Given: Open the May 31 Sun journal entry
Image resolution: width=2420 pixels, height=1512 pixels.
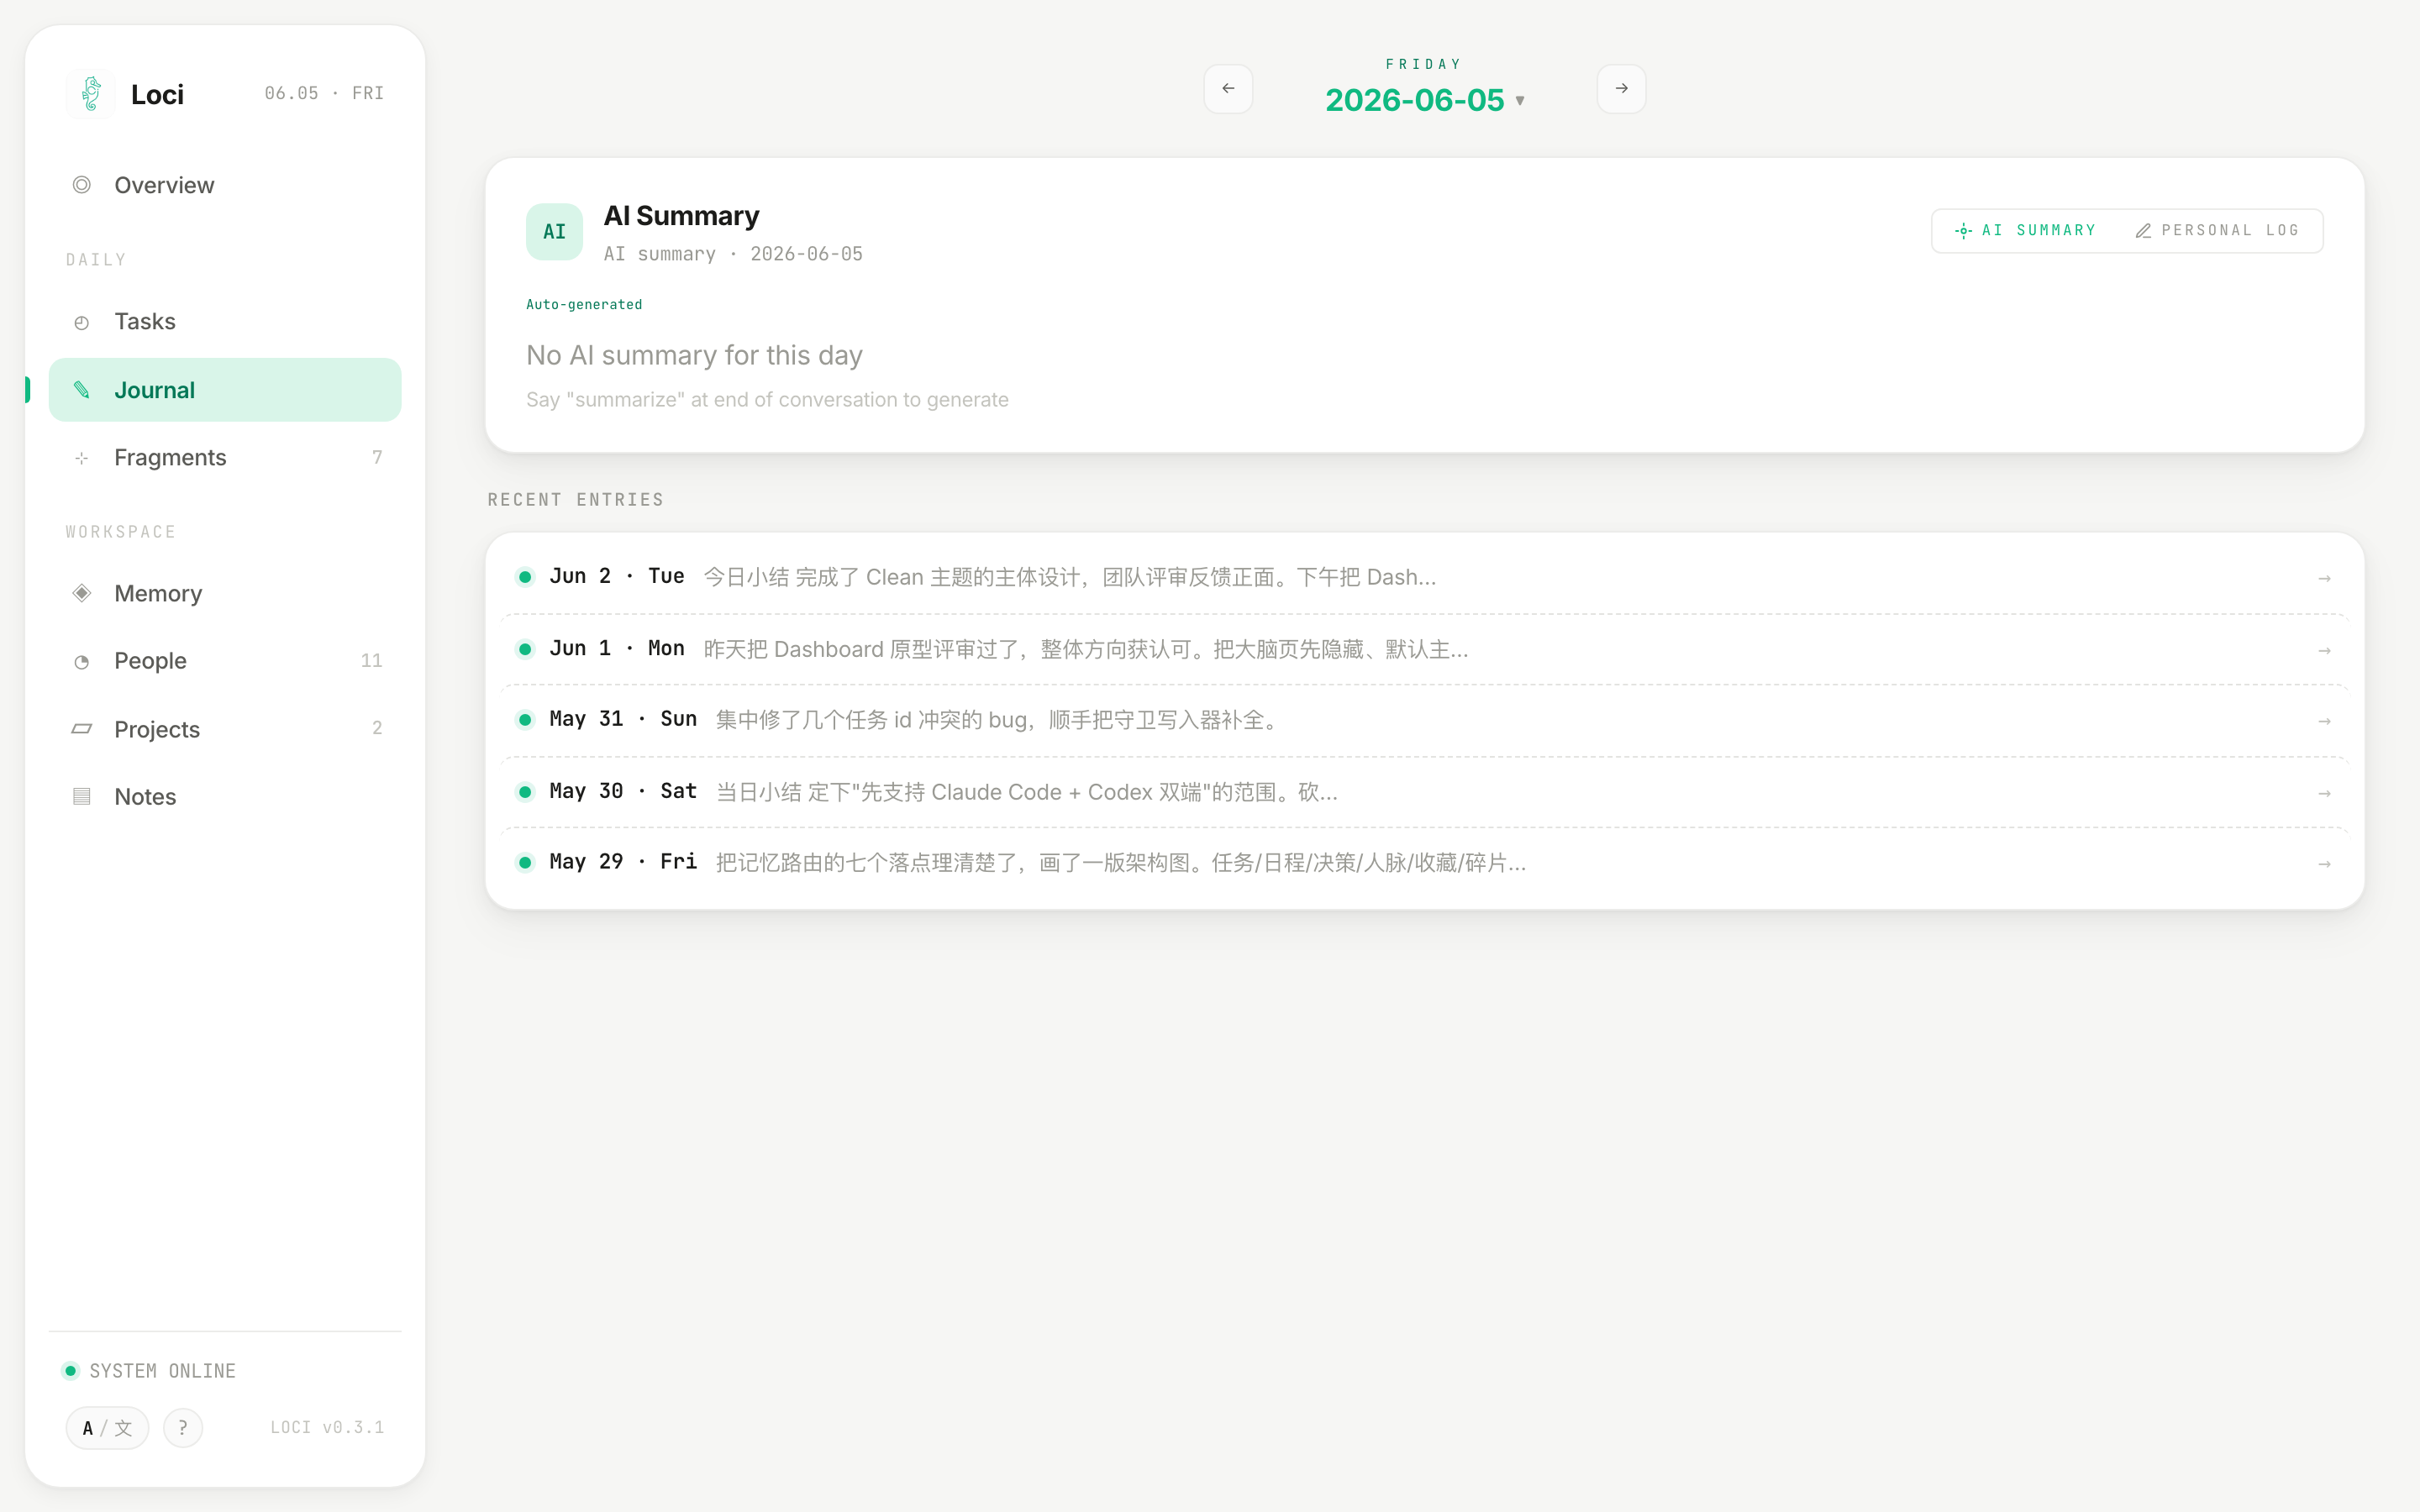Looking at the screenshot, I should 1424,720.
